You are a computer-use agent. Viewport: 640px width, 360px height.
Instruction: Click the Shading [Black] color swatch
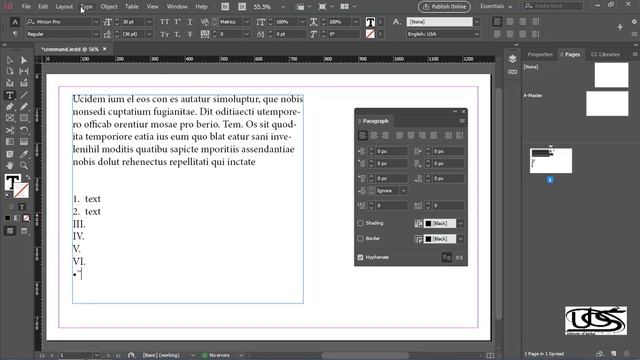coord(440,224)
